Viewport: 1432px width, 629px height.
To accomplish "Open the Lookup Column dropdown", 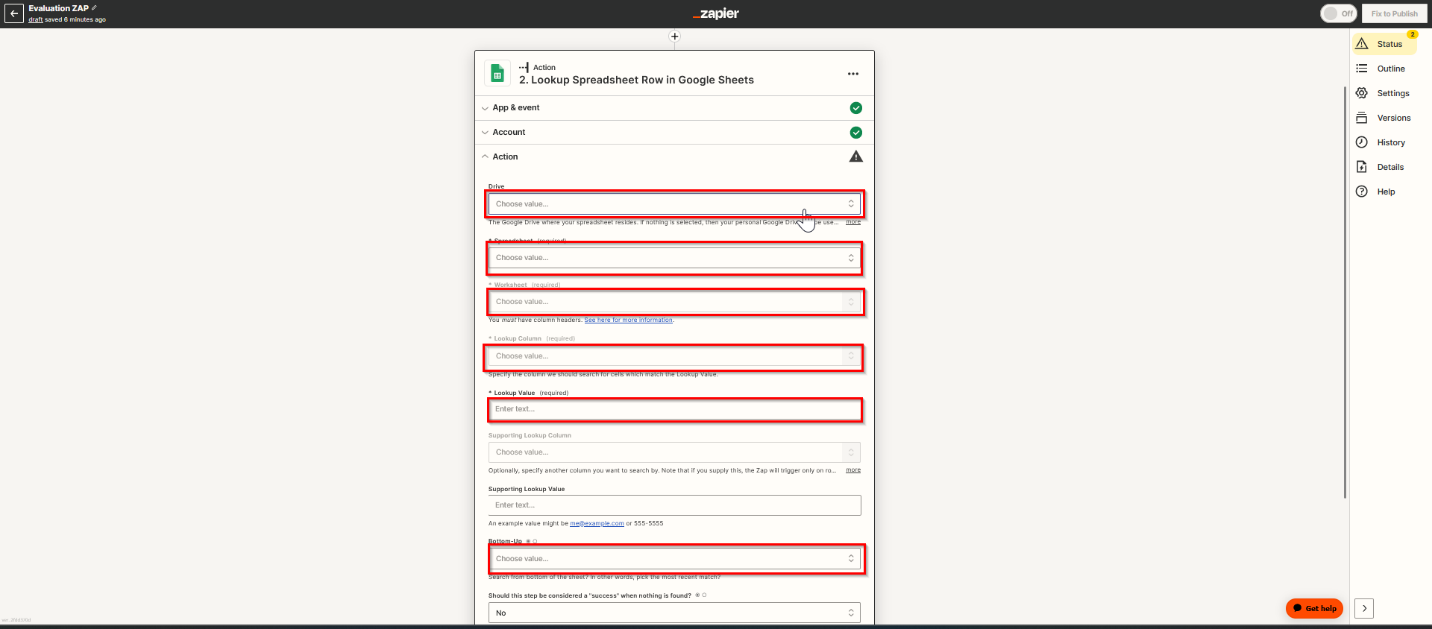I will 674,356.
